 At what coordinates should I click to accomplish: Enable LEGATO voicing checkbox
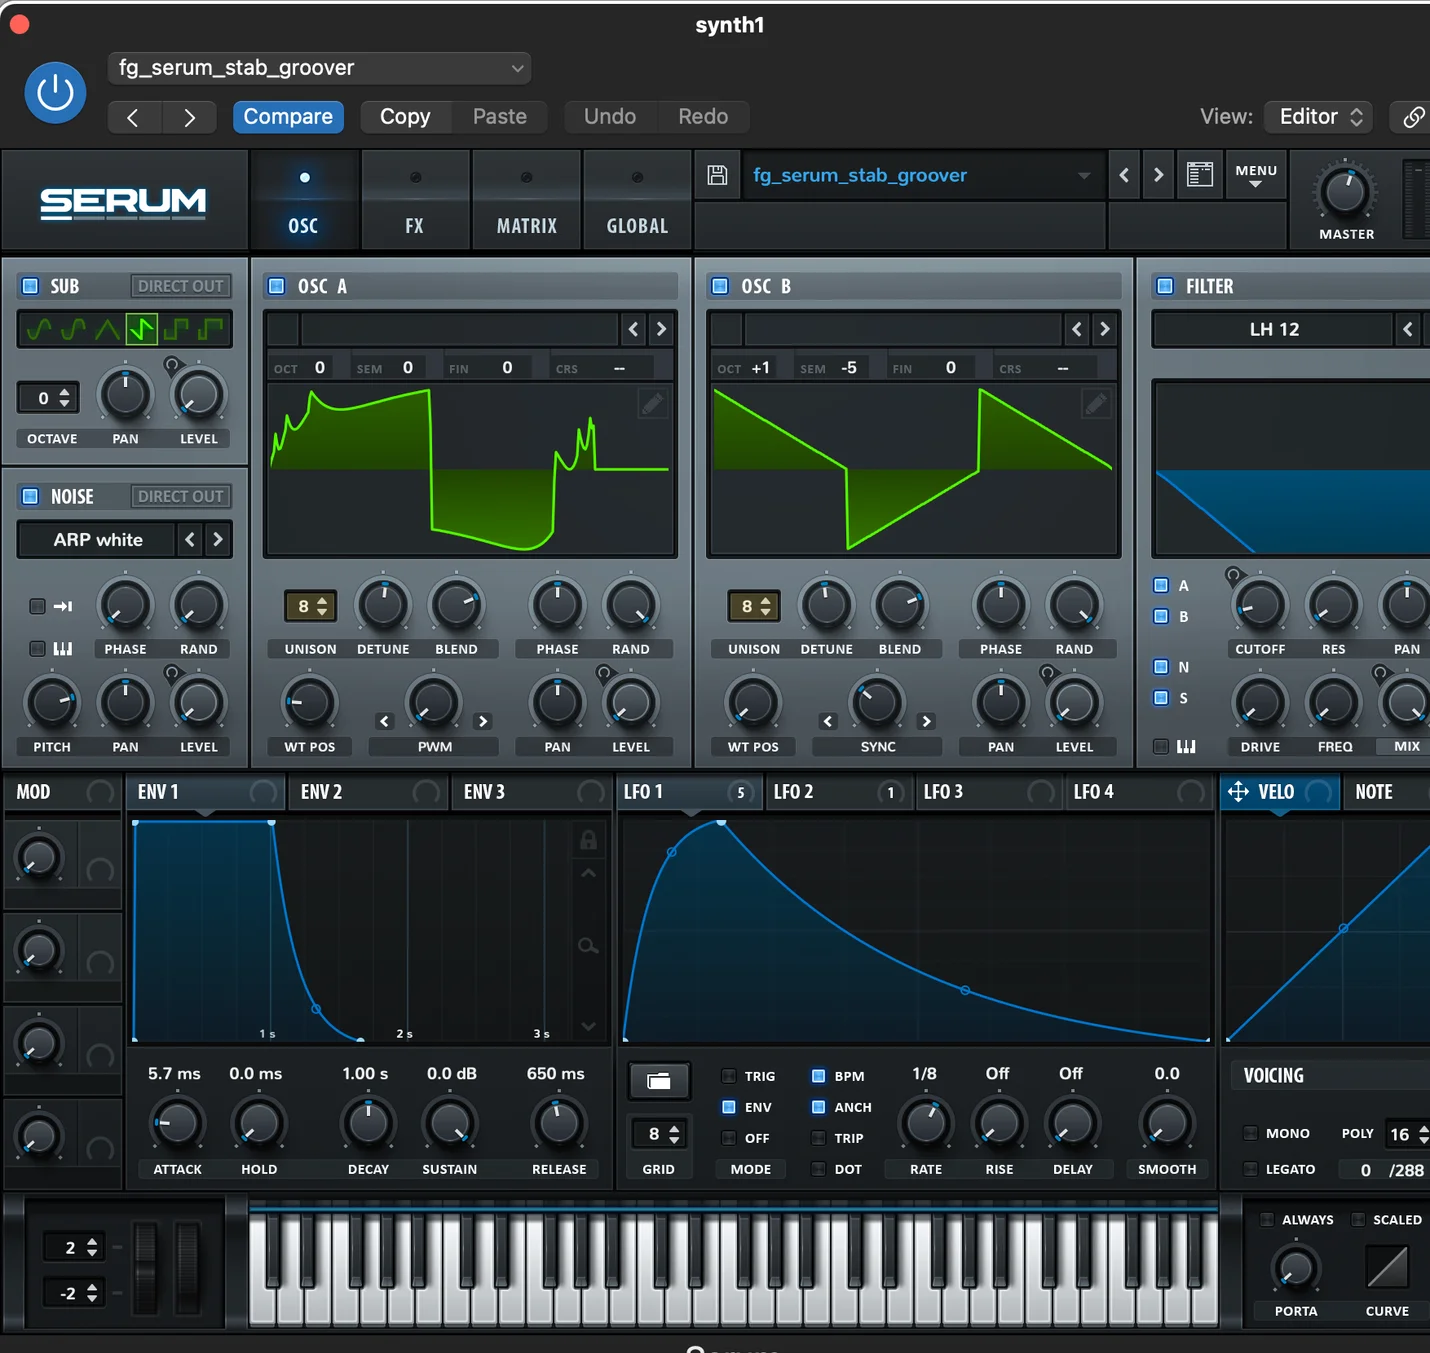(1250, 1168)
